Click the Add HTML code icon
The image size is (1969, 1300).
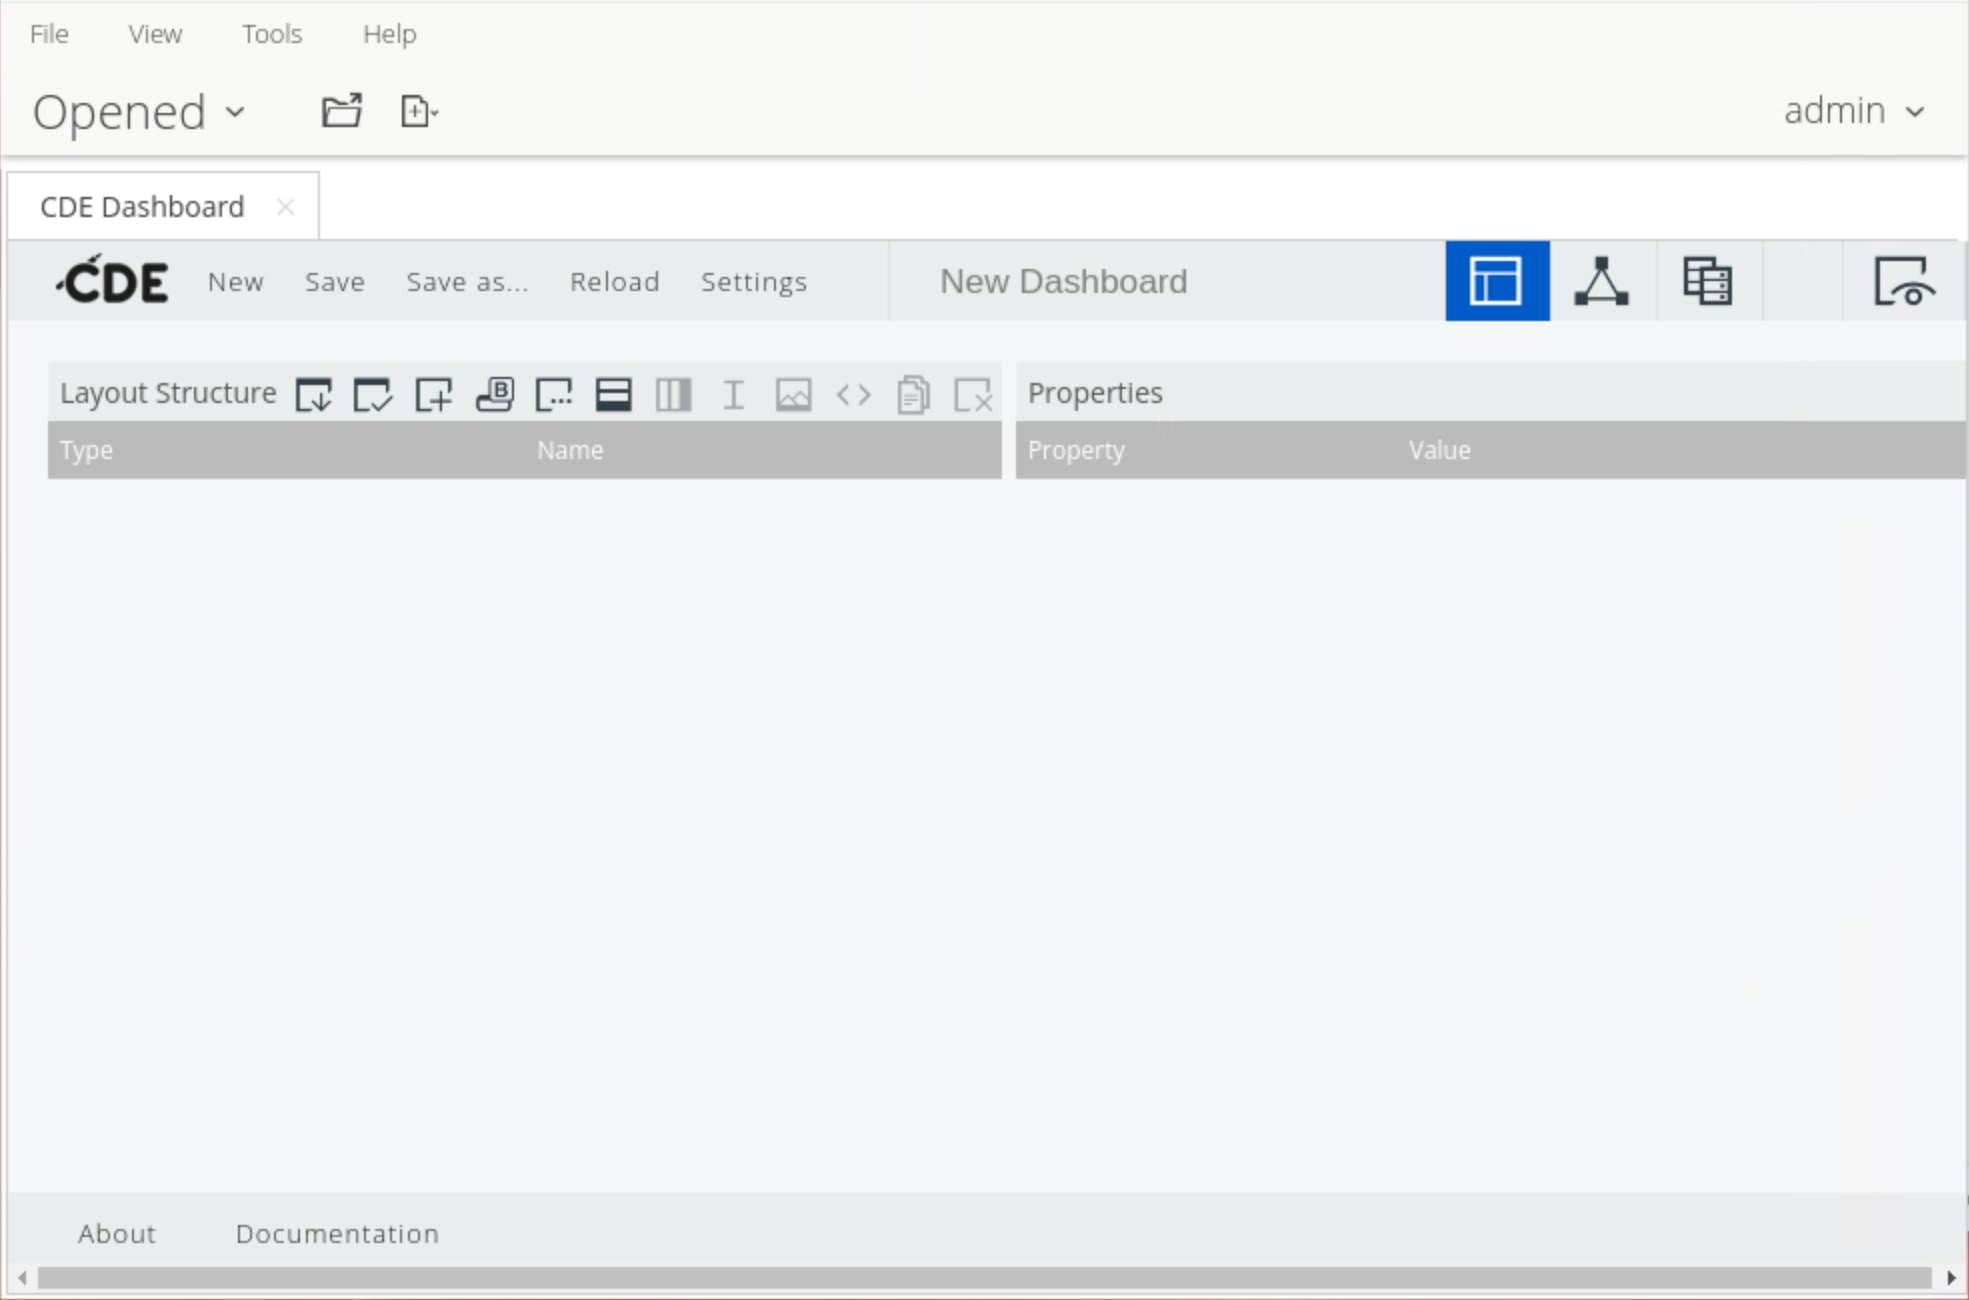pyautogui.click(x=853, y=394)
